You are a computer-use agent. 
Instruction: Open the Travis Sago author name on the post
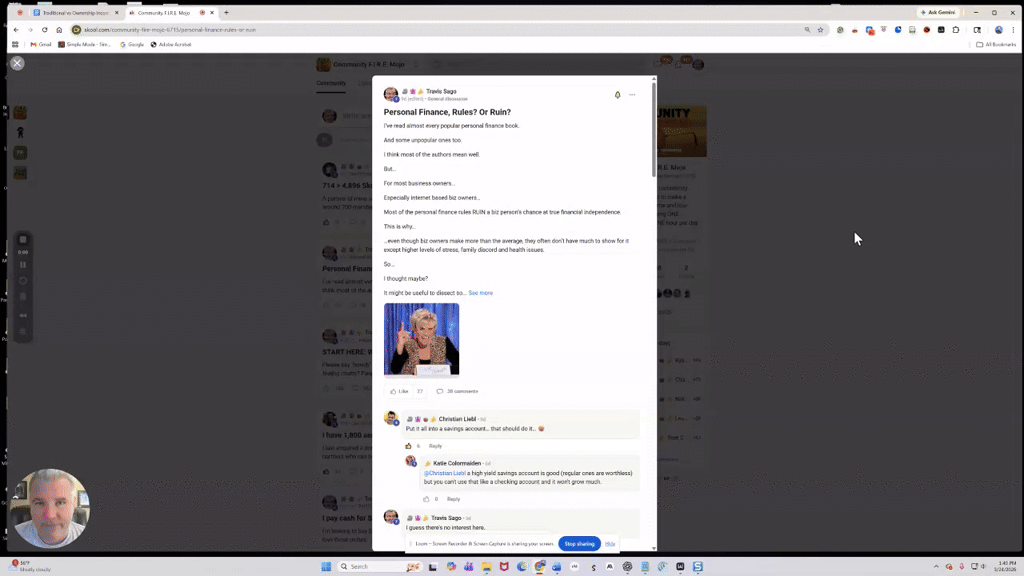click(x=441, y=91)
